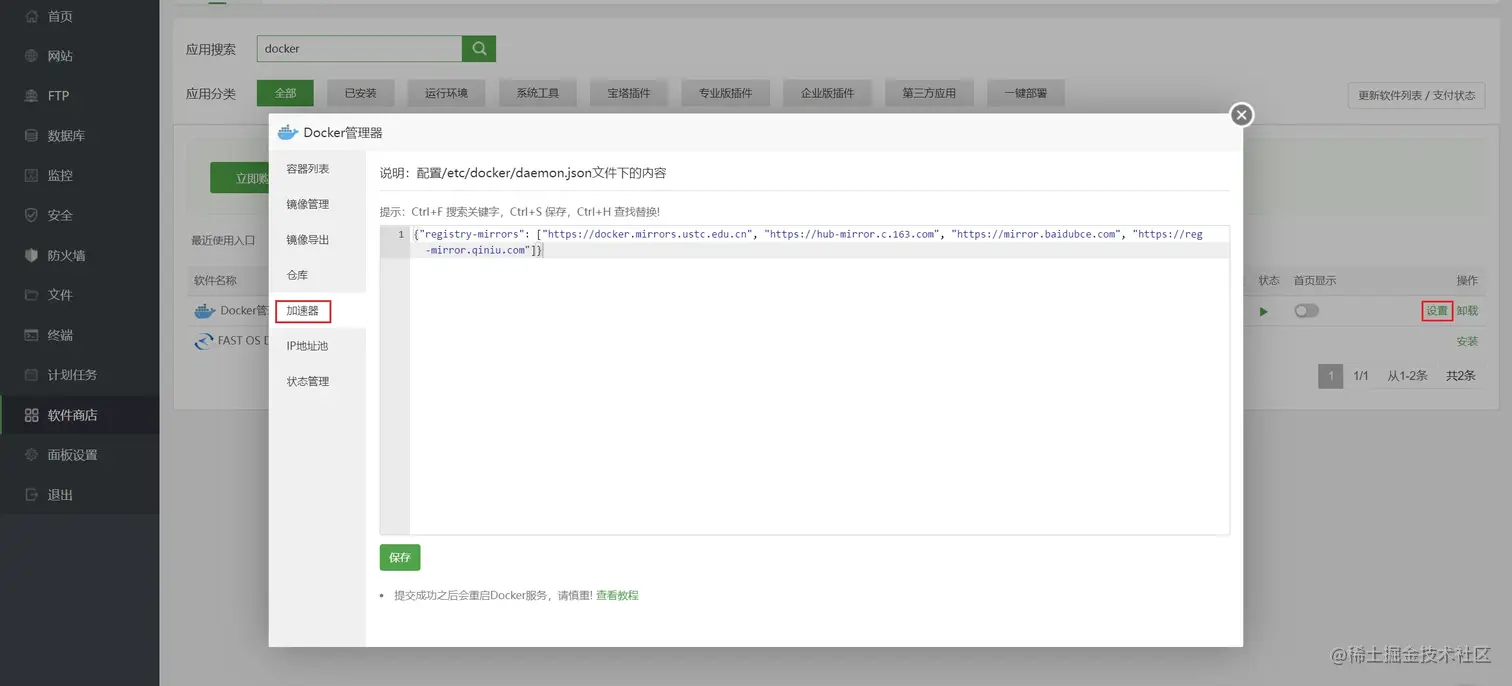
Task: Click the 1/1 page indicator text
Action: pos(1361,376)
